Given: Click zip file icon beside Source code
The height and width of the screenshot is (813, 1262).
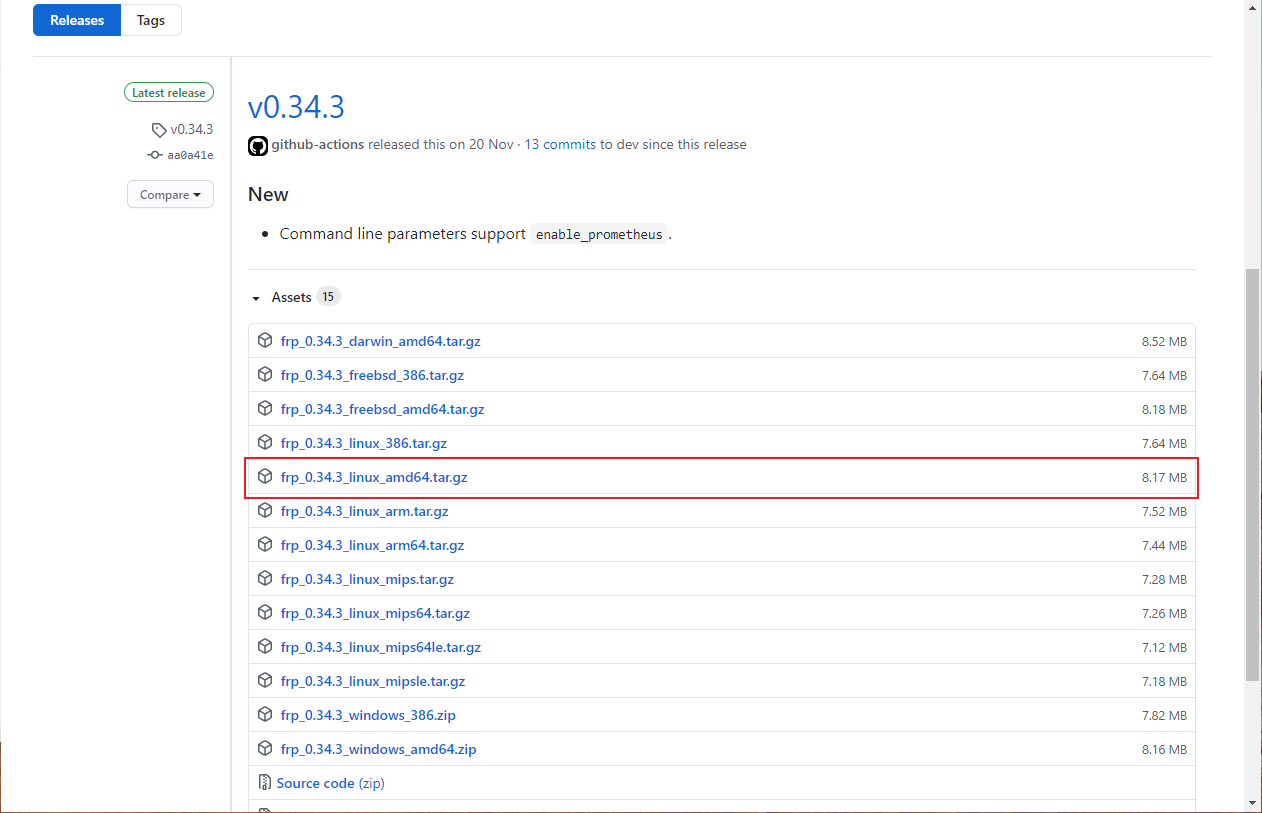Looking at the screenshot, I should pyautogui.click(x=265, y=782).
